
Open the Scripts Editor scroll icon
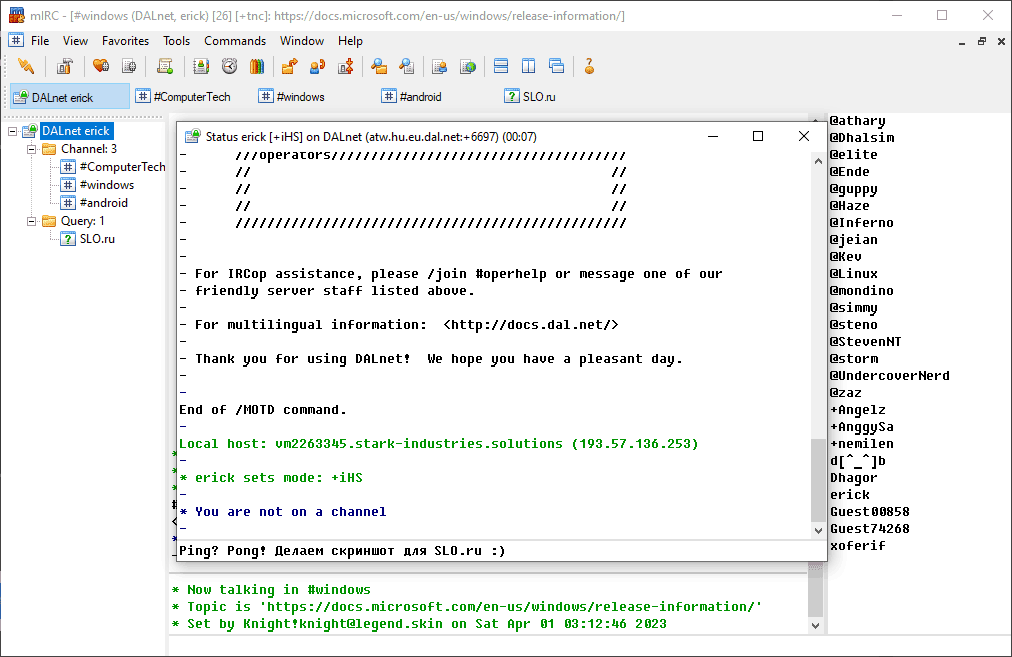[x=165, y=66]
